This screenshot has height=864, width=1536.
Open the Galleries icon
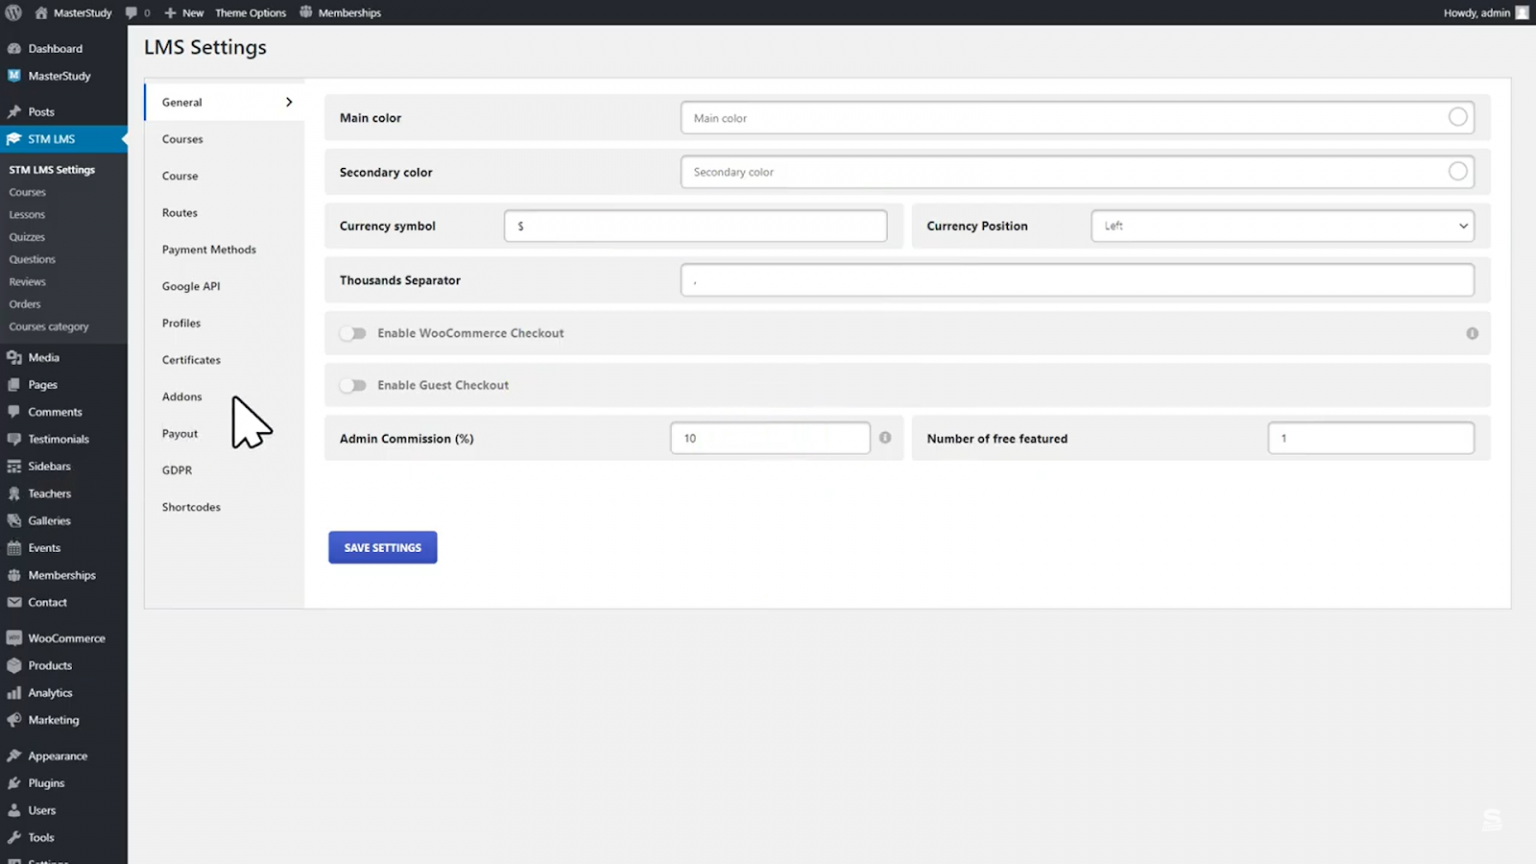(x=13, y=520)
